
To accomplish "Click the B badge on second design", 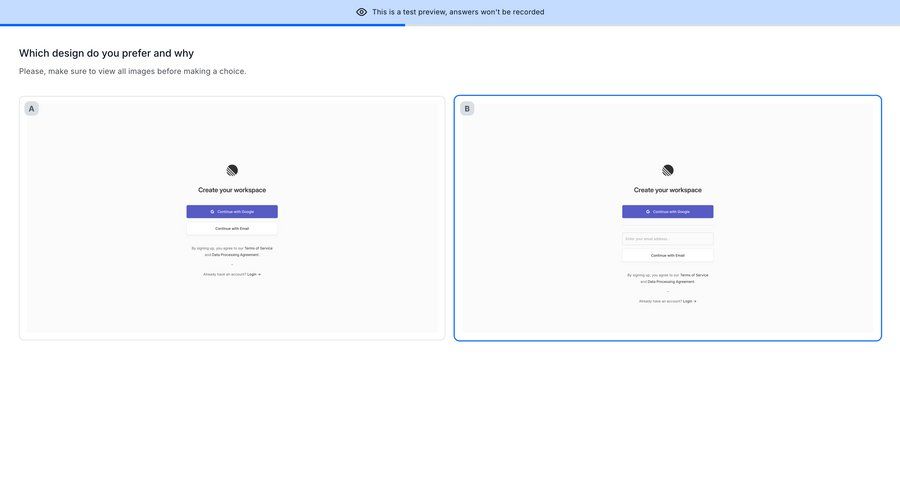I will 467,108.
